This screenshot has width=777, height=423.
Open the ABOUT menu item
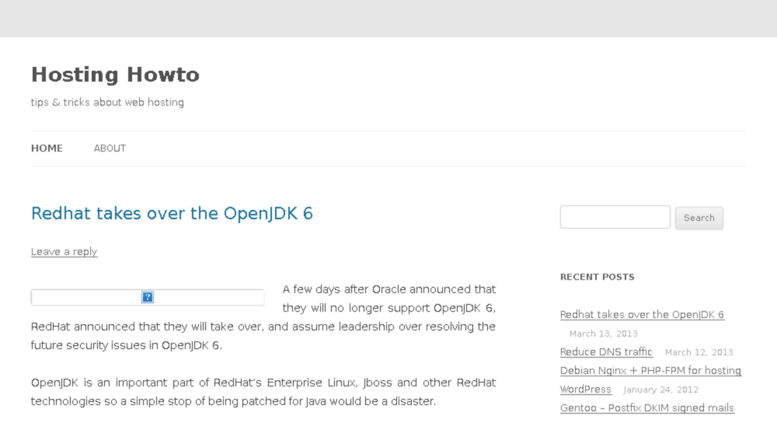tap(110, 148)
